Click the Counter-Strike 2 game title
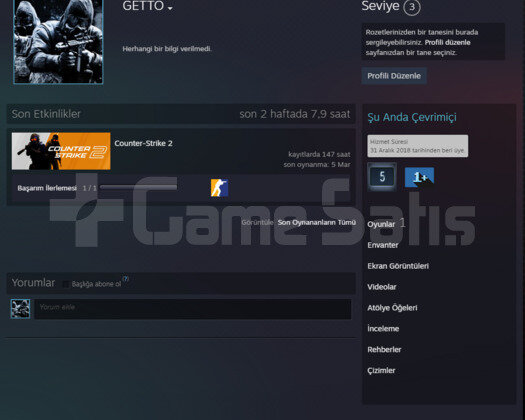Image resolution: width=525 pixels, height=420 pixels. pyautogui.click(x=143, y=143)
